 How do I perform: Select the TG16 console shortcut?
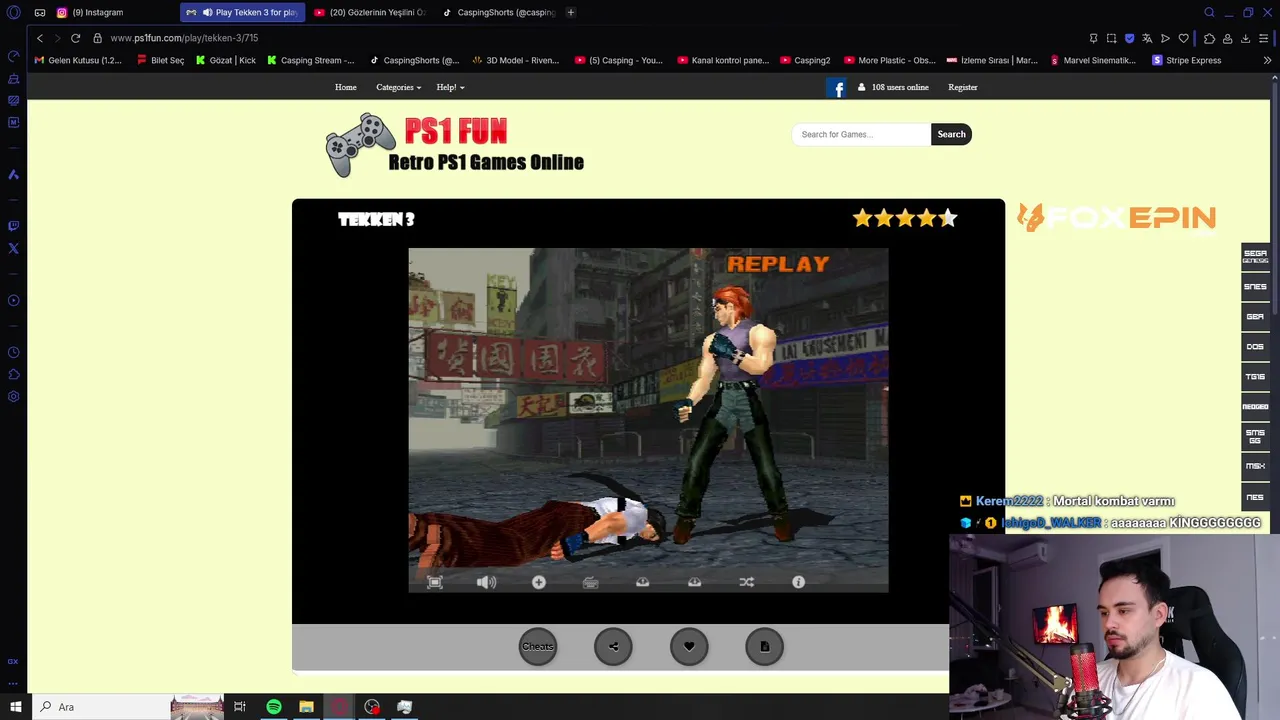point(1255,377)
